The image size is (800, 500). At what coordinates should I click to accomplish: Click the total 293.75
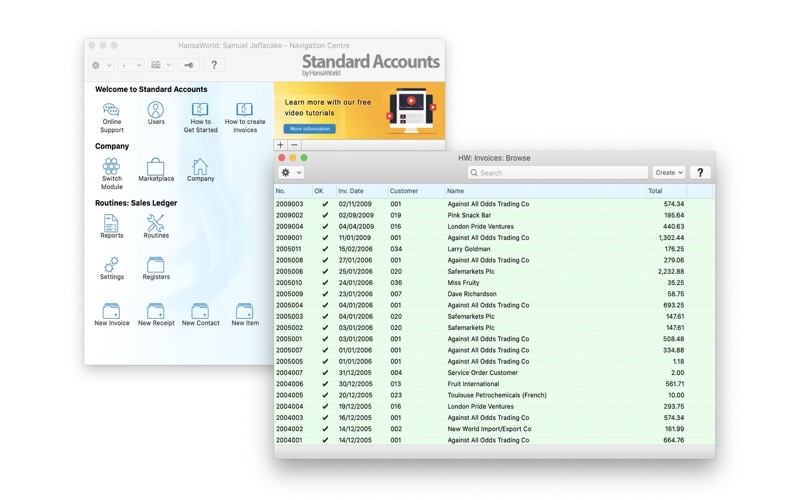coord(674,407)
